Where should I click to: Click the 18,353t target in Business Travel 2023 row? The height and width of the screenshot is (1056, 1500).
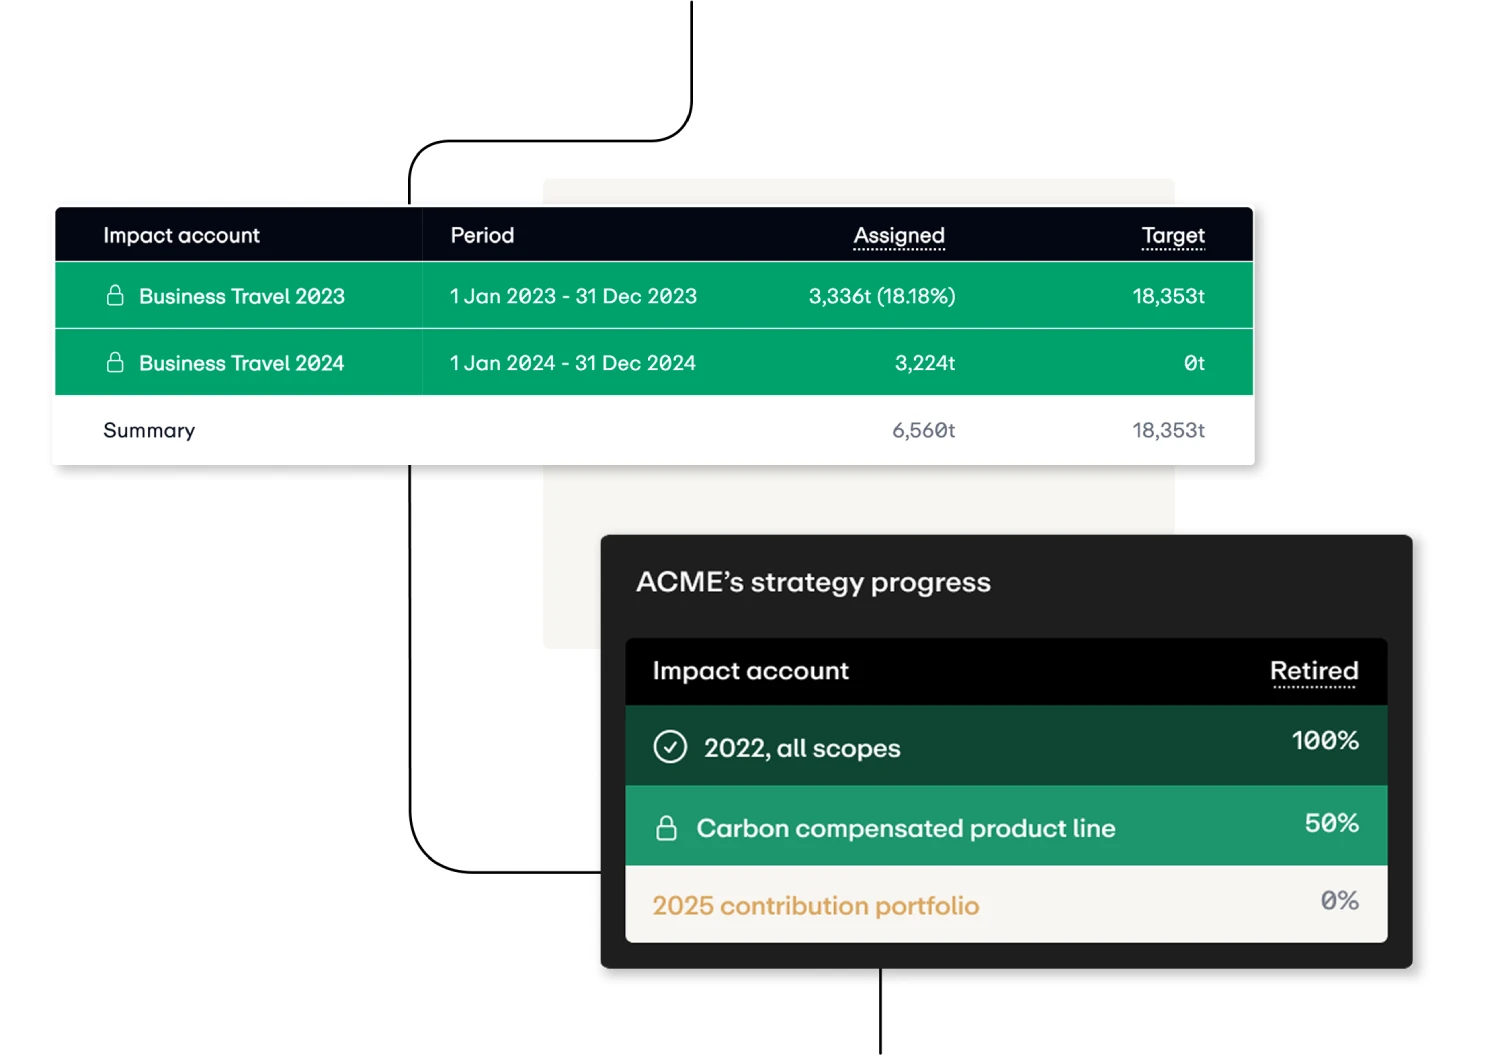[1168, 296]
